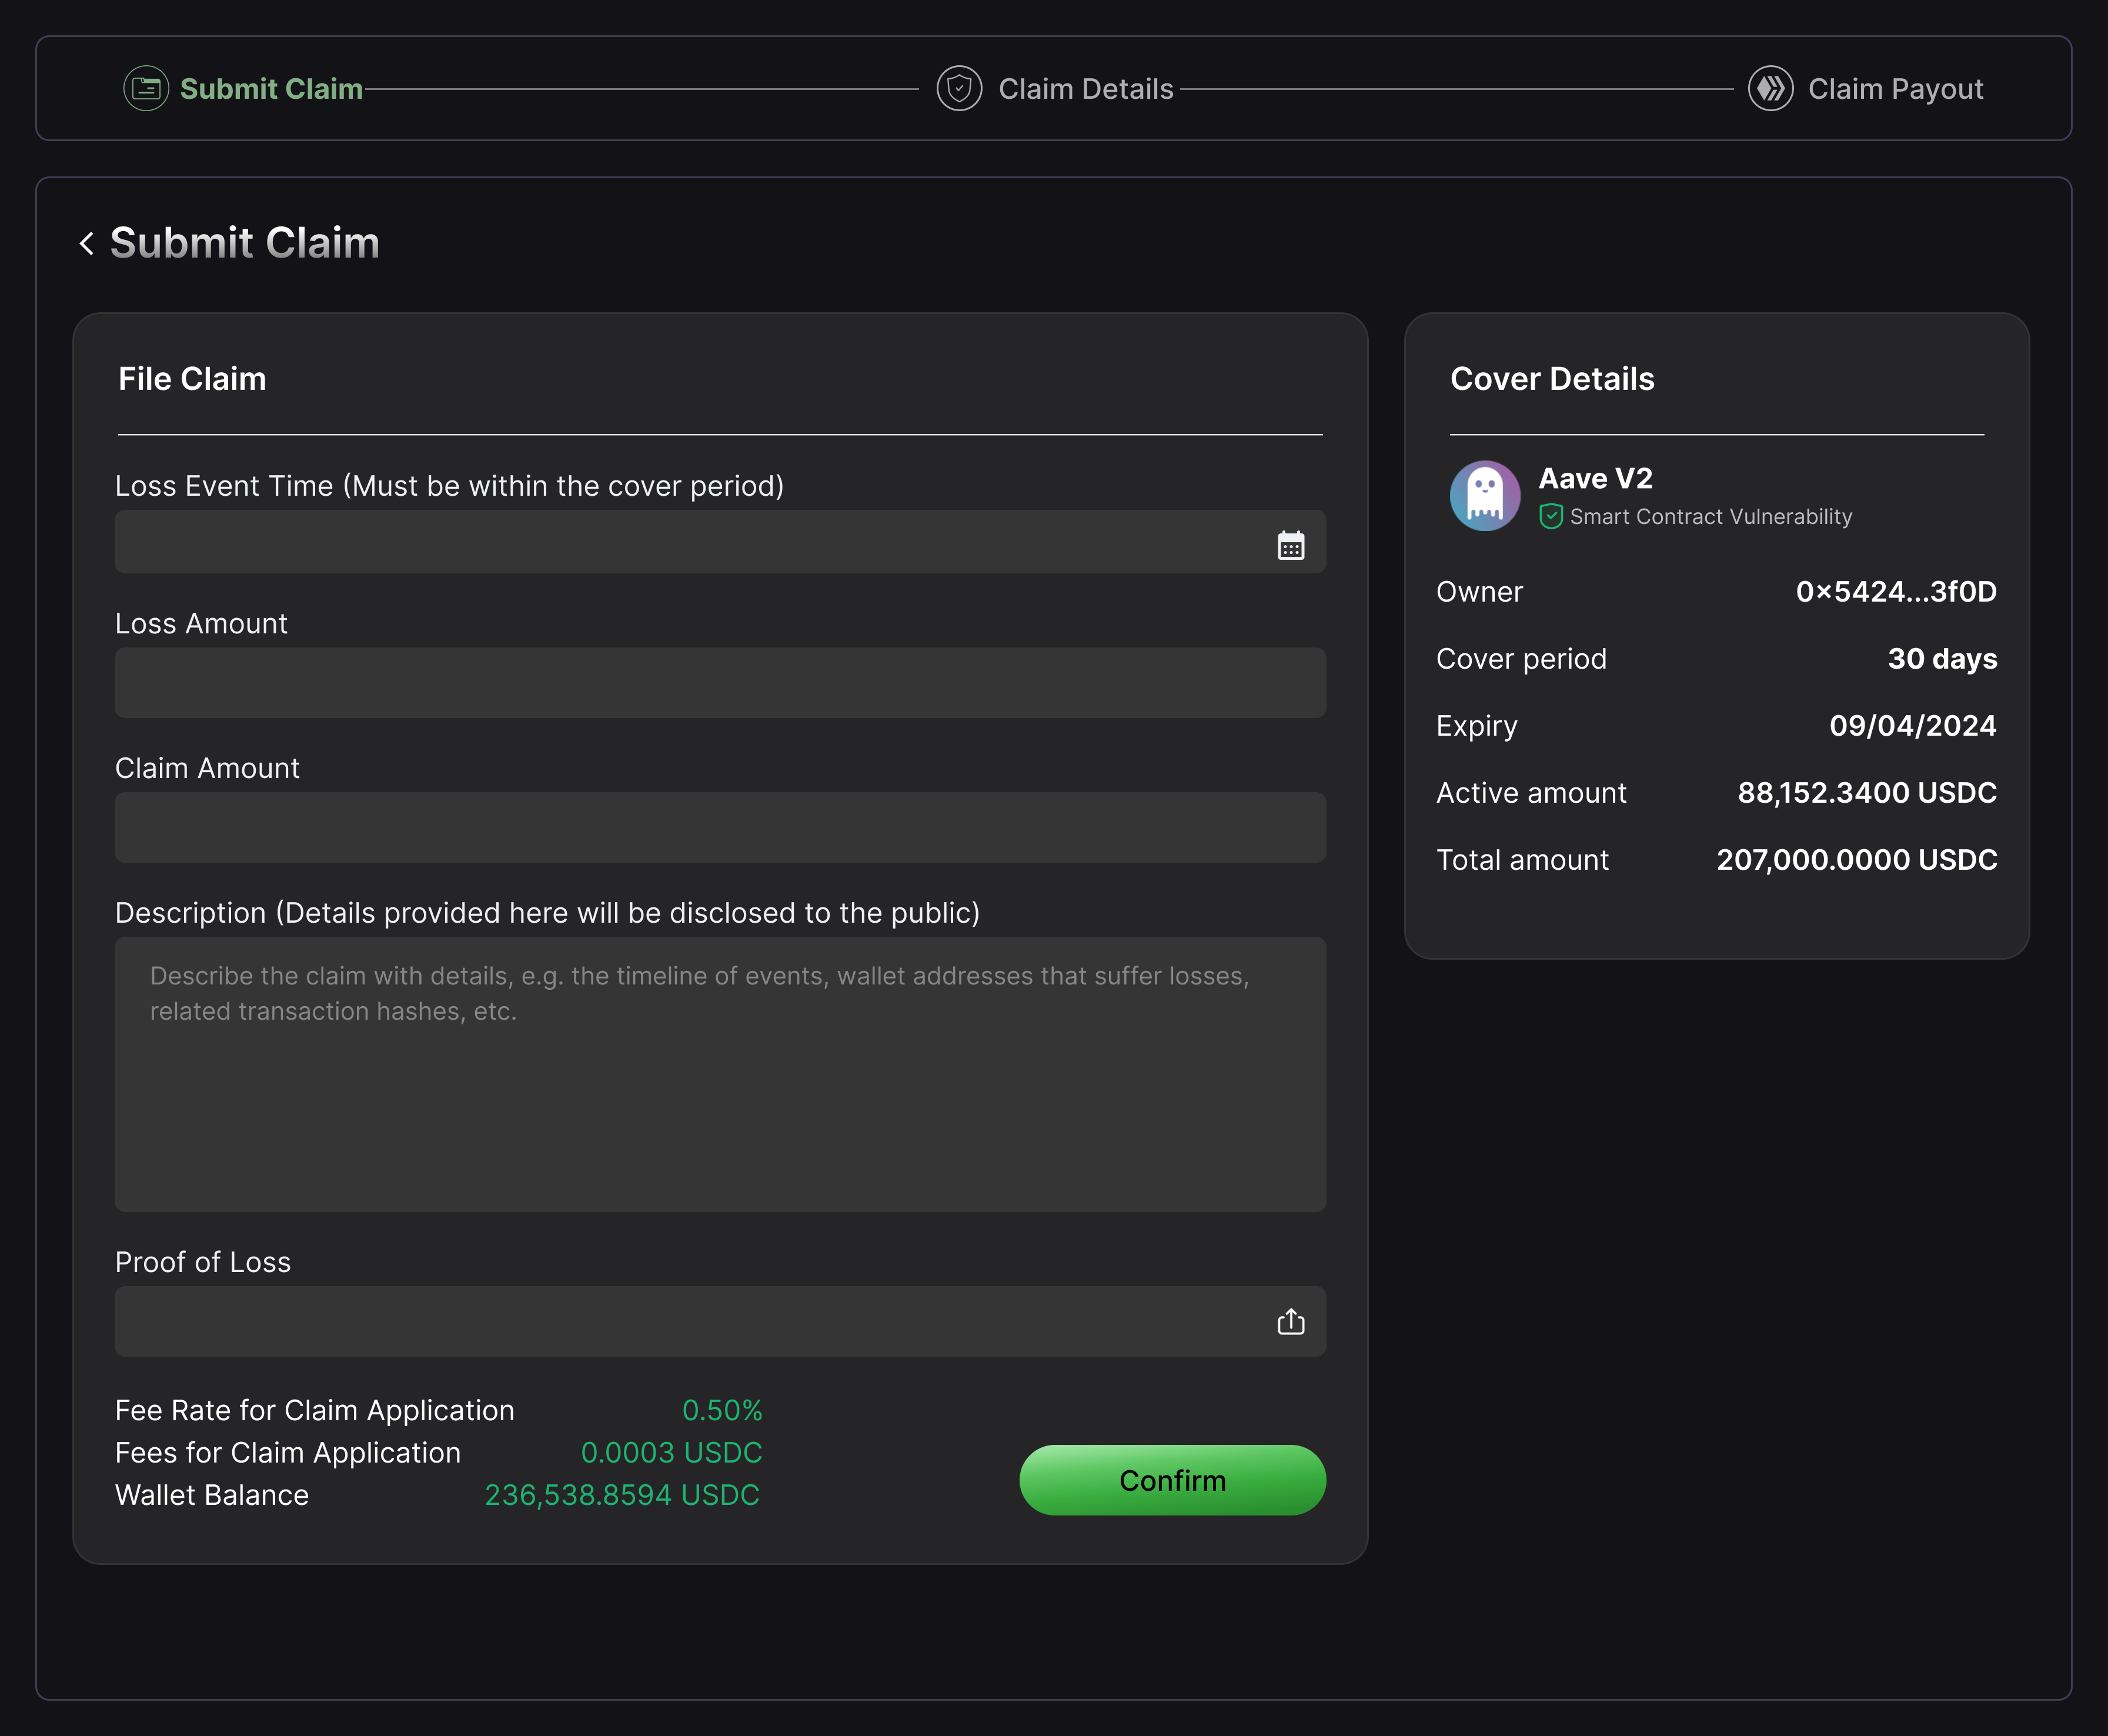Click into the Loss Amount field

point(720,683)
